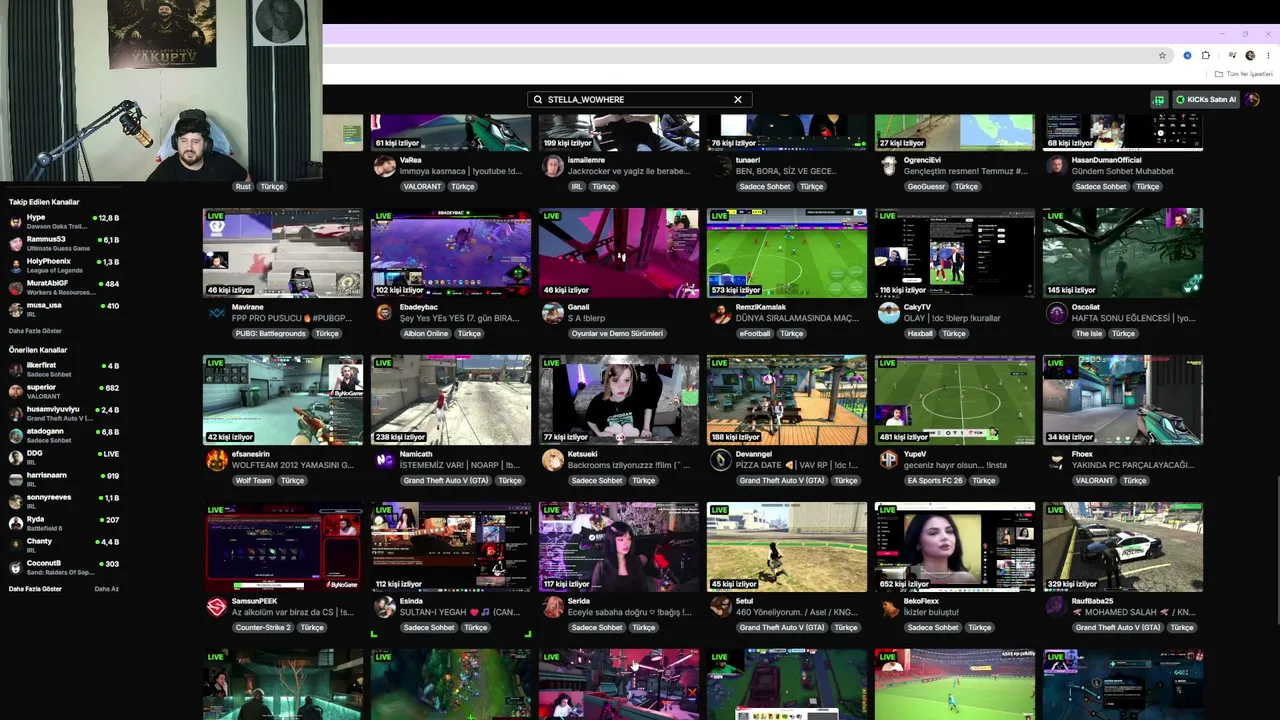The height and width of the screenshot is (720, 1280).
Task: Open the harrisnaarn recommended channel
Action: pyautogui.click(x=65, y=480)
